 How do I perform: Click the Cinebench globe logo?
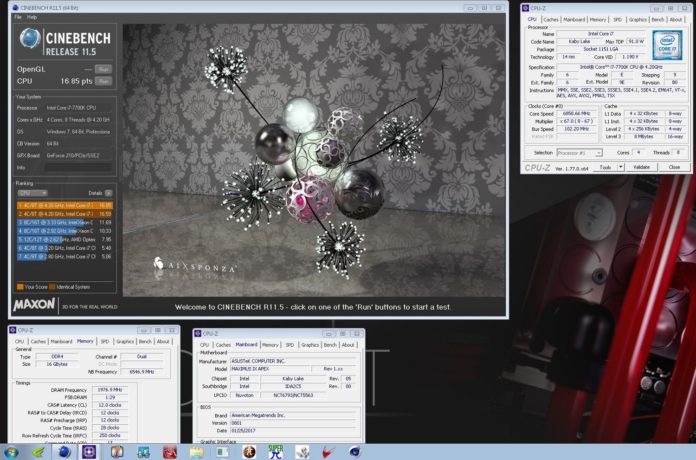pyautogui.click(x=30, y=38)
